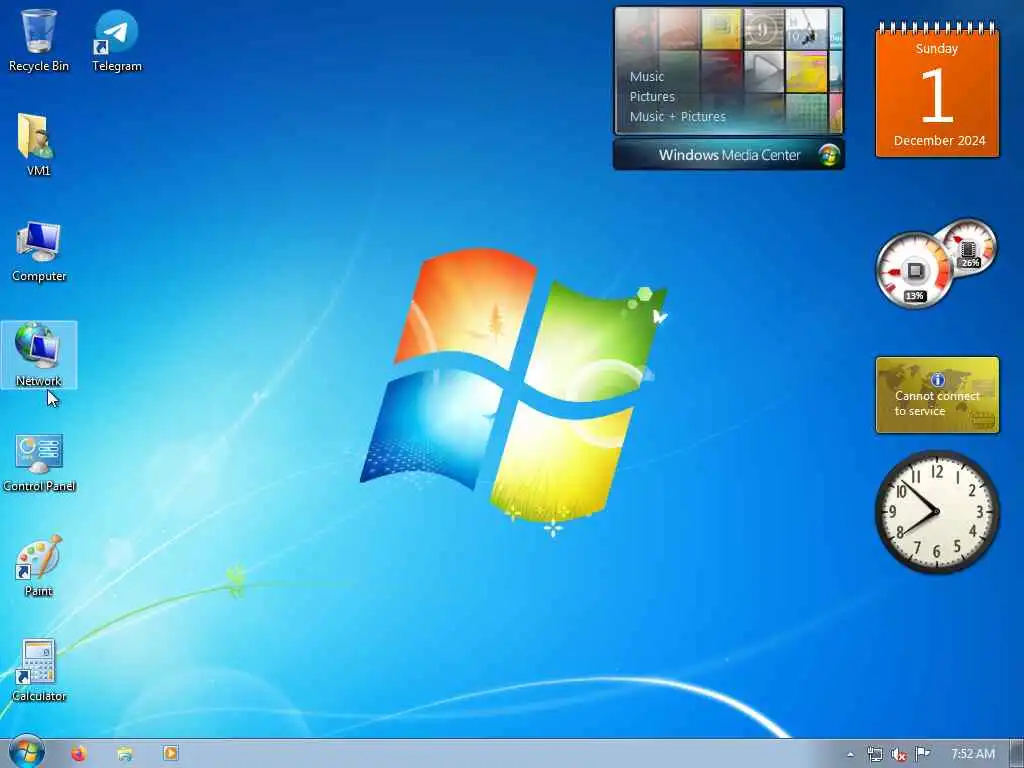This screenshot has width=1024, height=768.
Task: Select the Network desktop icon
Action: (x=39, y=355)
